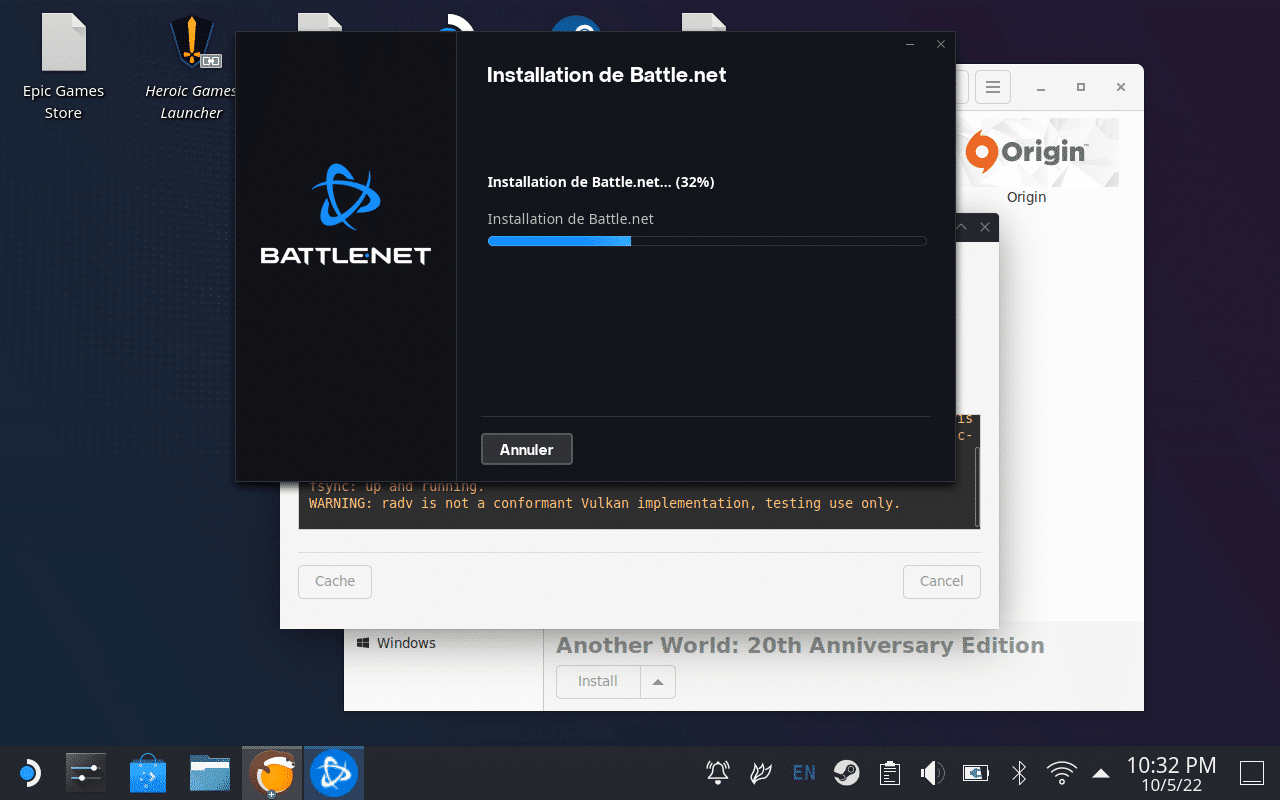The width and height of the screenshot is (1280, 800).
Task: Open the Wi-Fi network tray icon
Action: pyautogui.click(x=1061, y=772)
